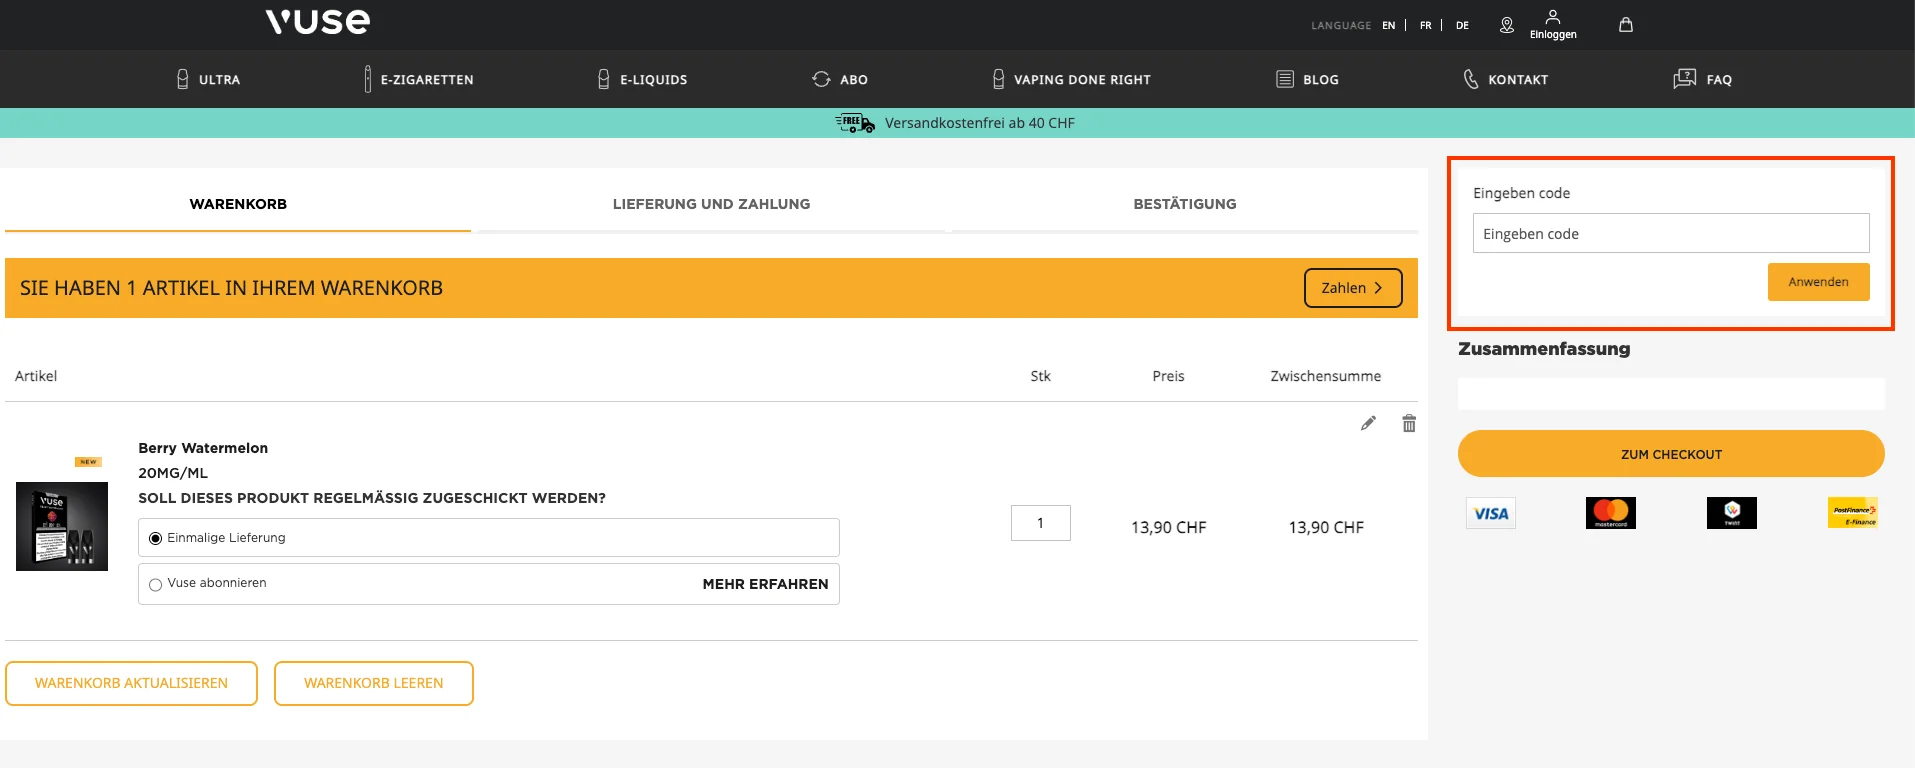Empty cart with Warenkorb leeren
The height and width of the screenshot is (768, 1915).
coord(374,683)
